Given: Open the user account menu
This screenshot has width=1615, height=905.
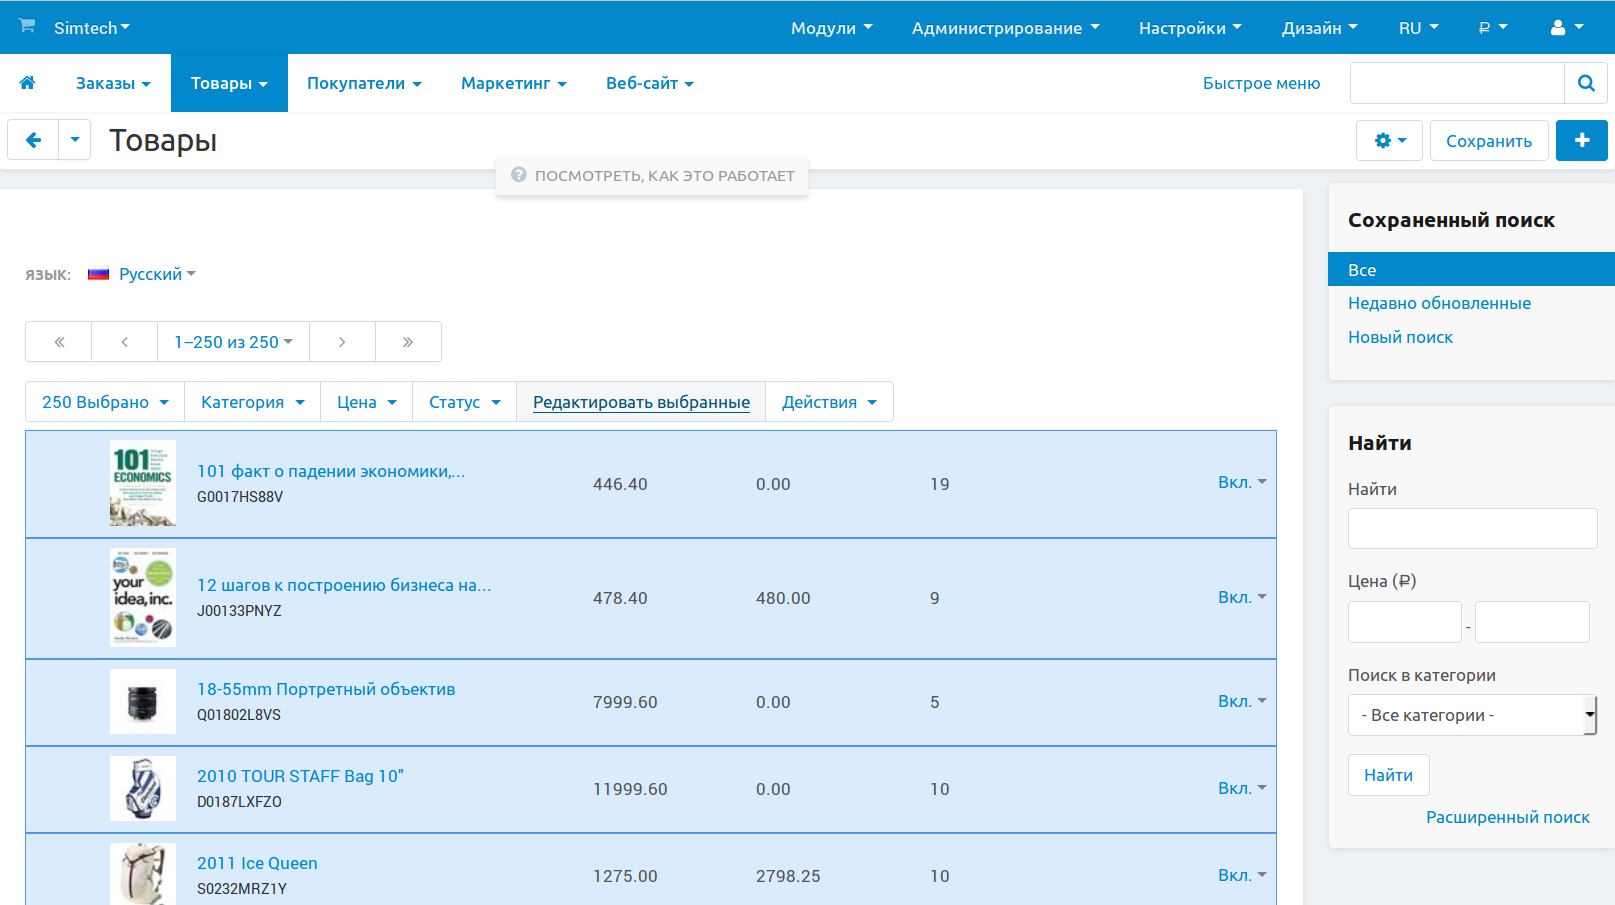Looking at the screenshot, I should click(1566, 28).
